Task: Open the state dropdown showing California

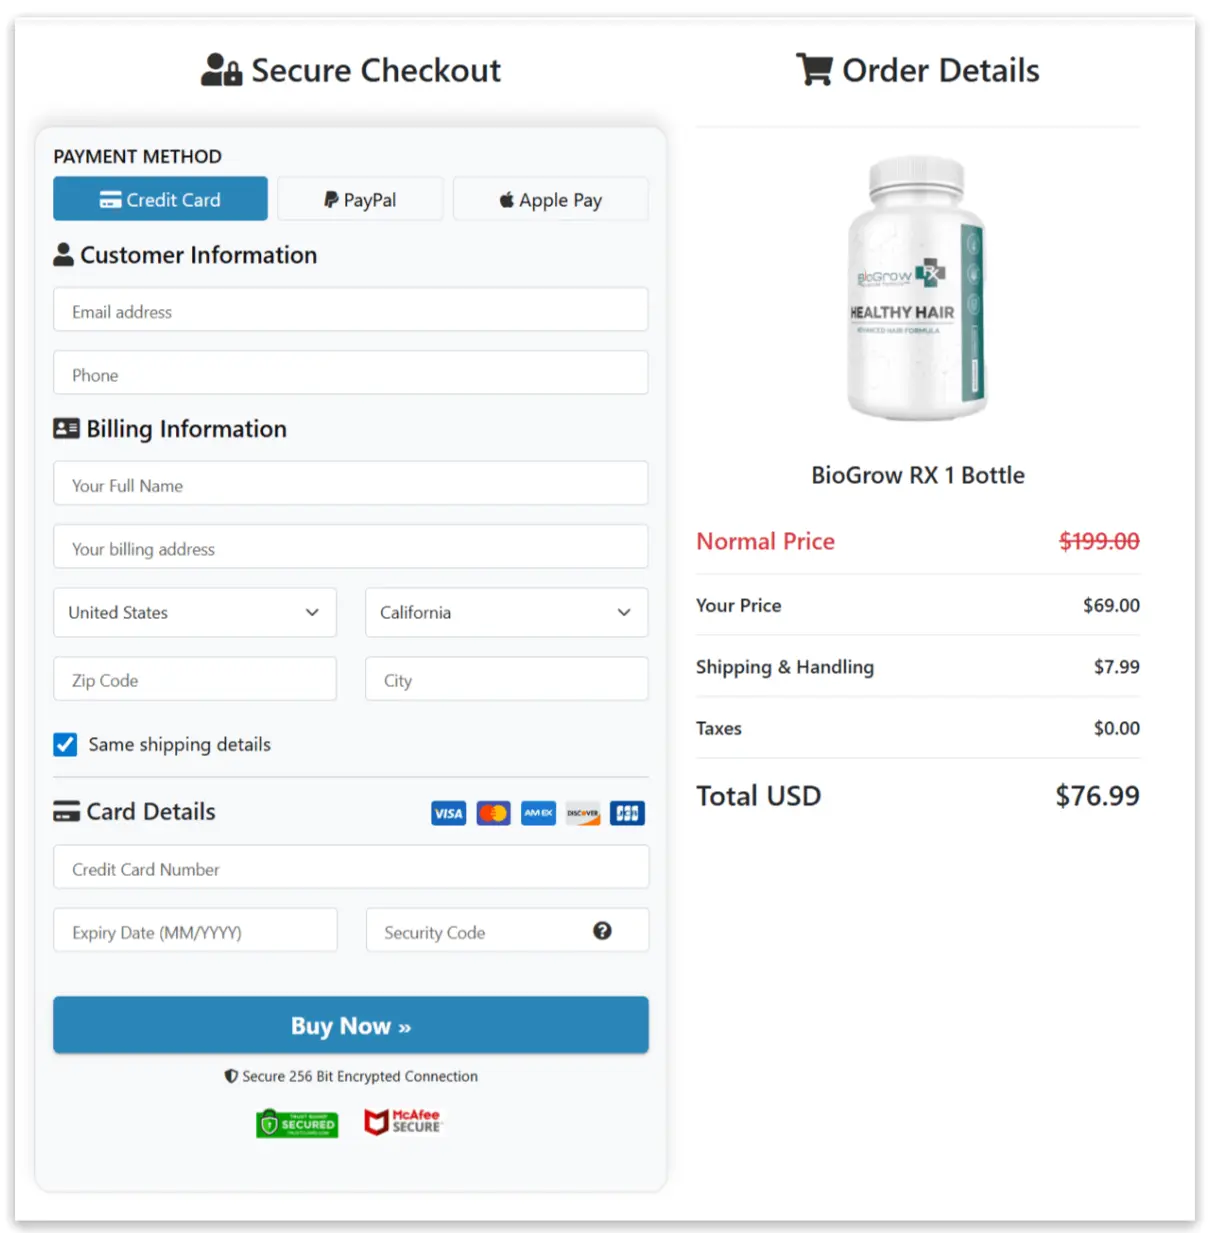Action: click(x=506, y=613)
